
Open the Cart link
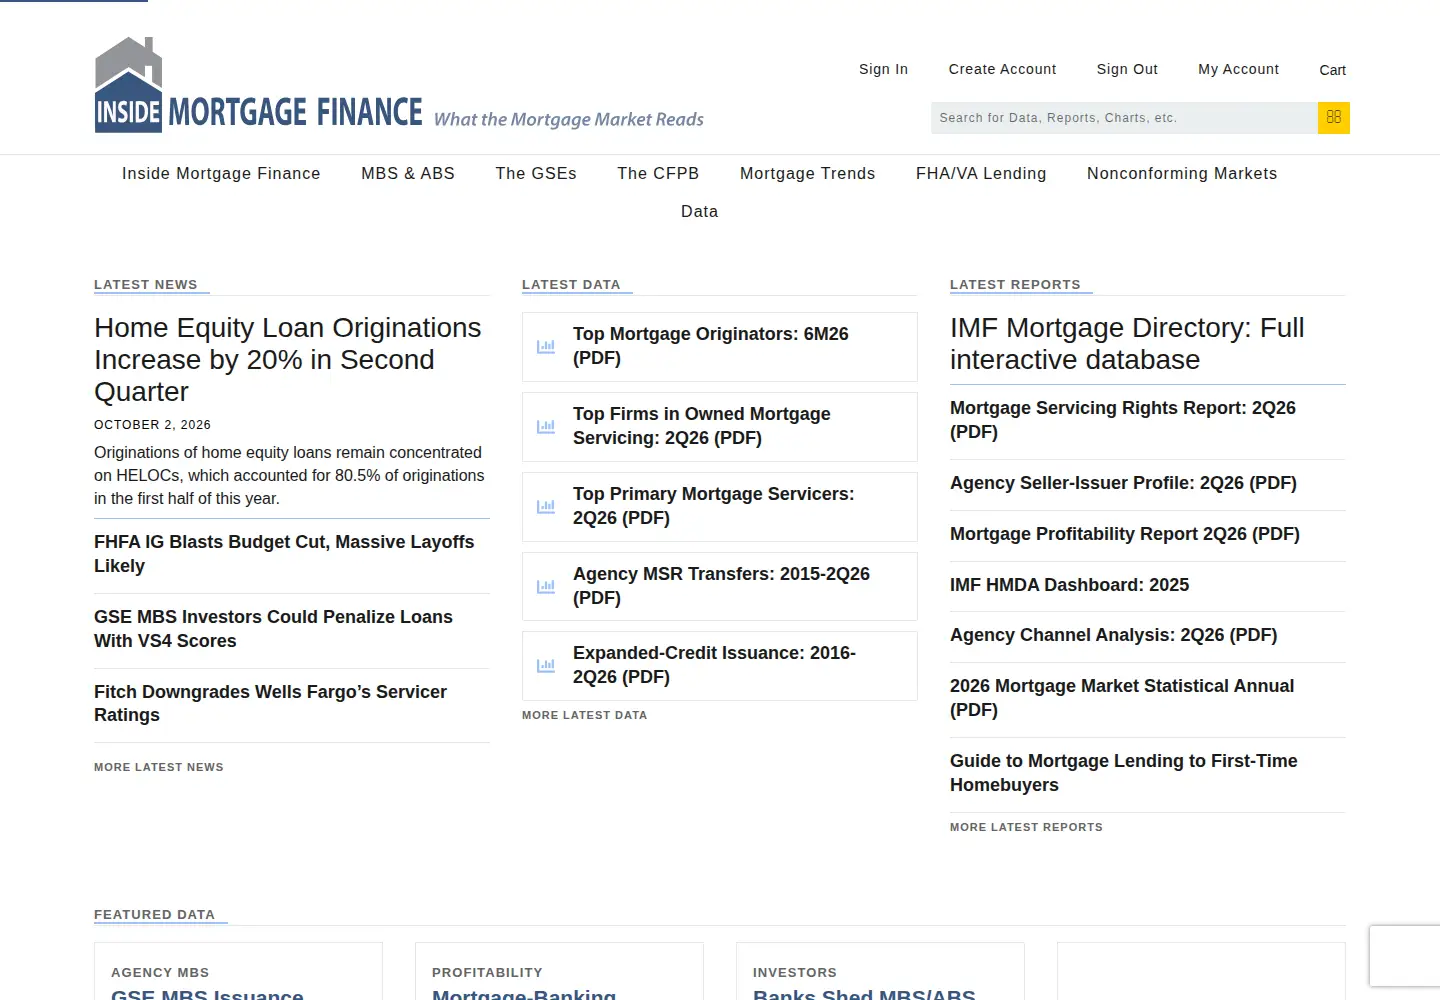click(1333, 70)
